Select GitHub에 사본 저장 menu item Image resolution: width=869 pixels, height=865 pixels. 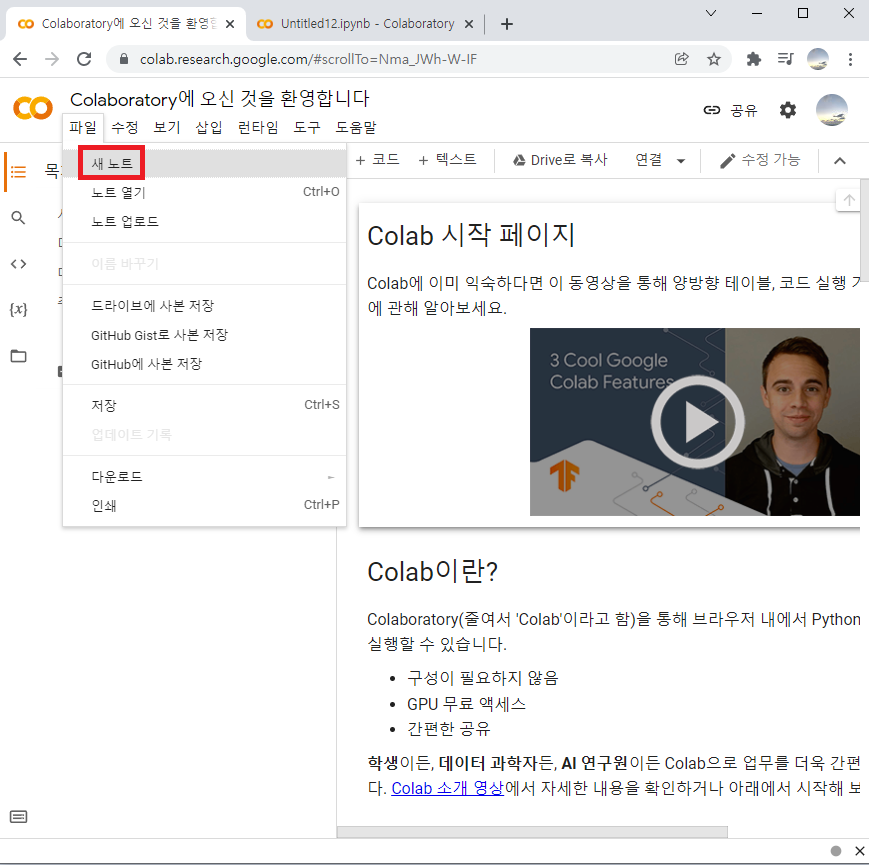tap(205, 364)
